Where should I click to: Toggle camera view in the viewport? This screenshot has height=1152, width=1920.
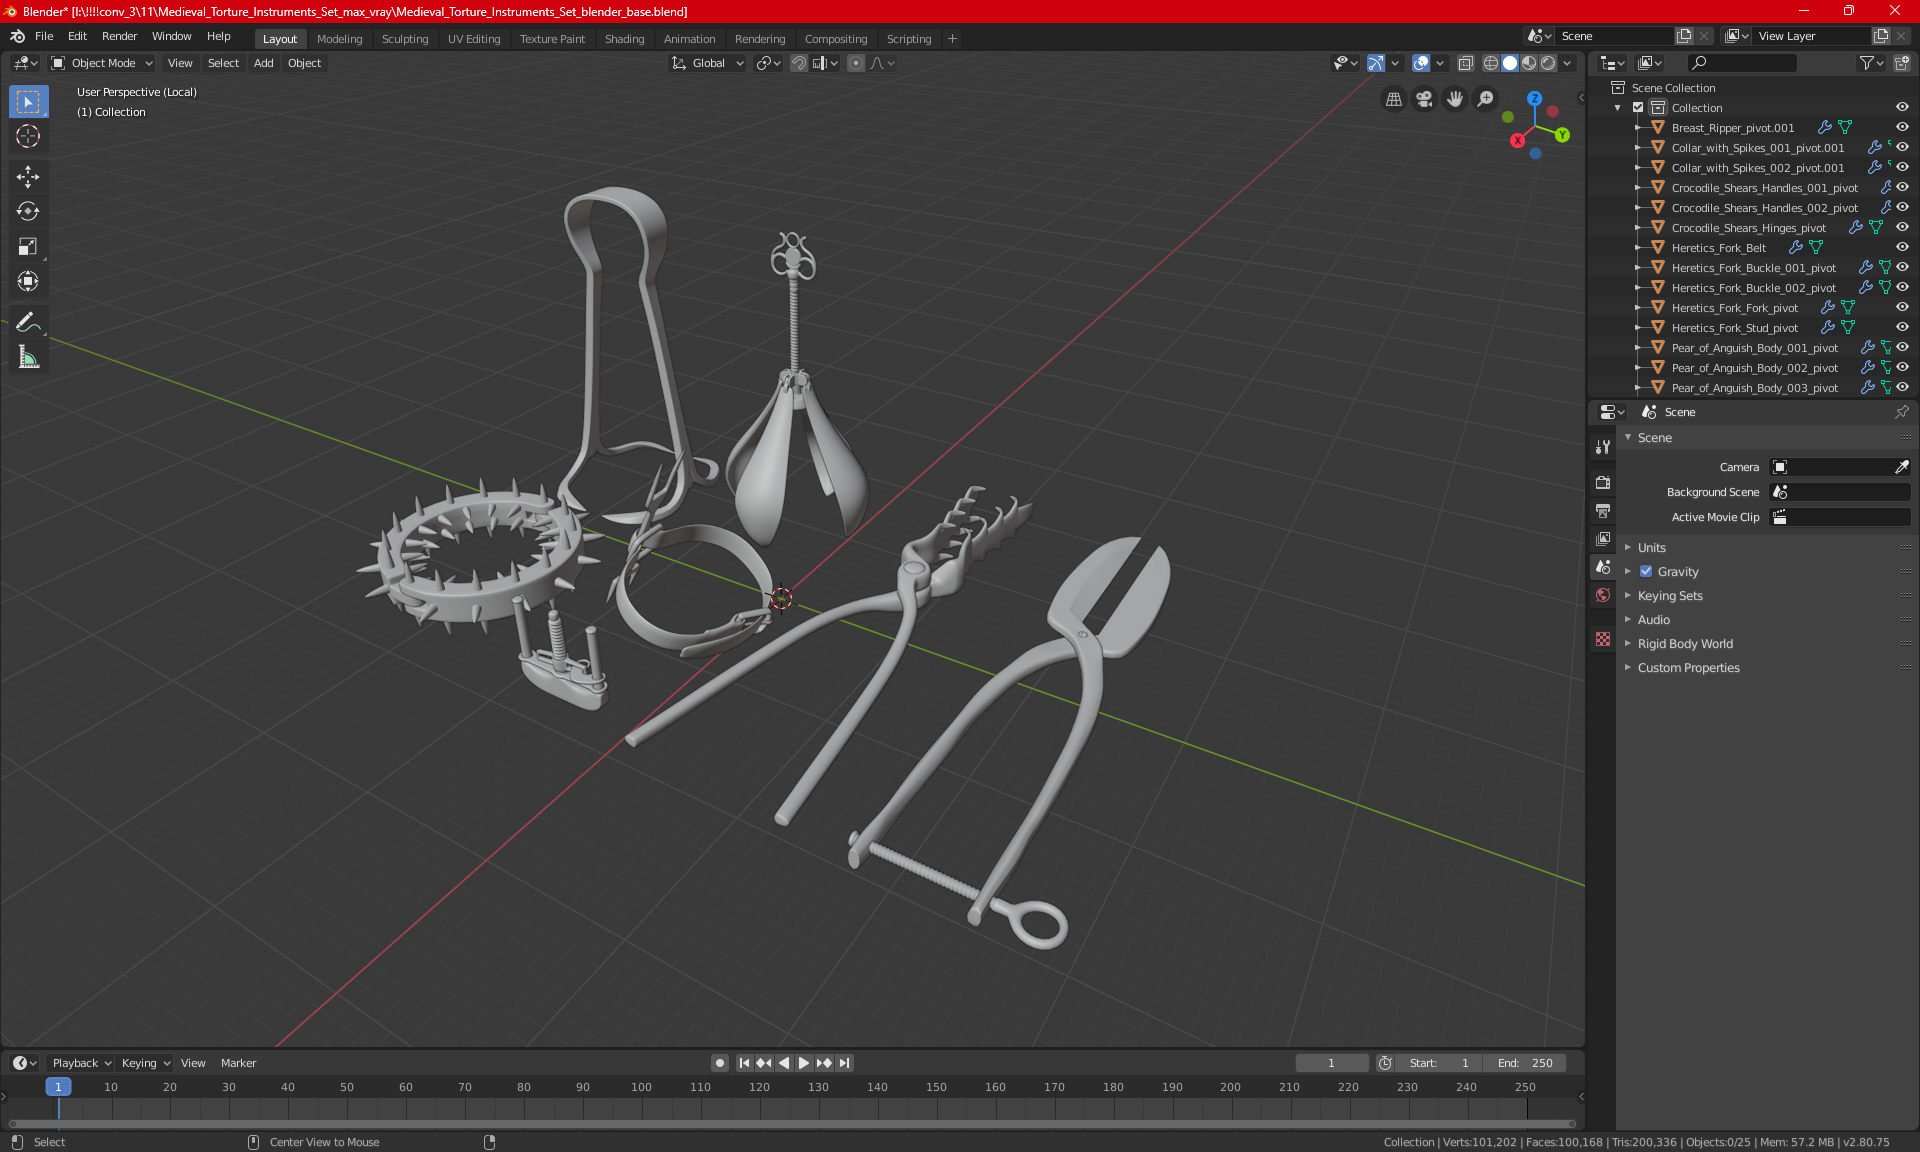tap(1424, 99)
